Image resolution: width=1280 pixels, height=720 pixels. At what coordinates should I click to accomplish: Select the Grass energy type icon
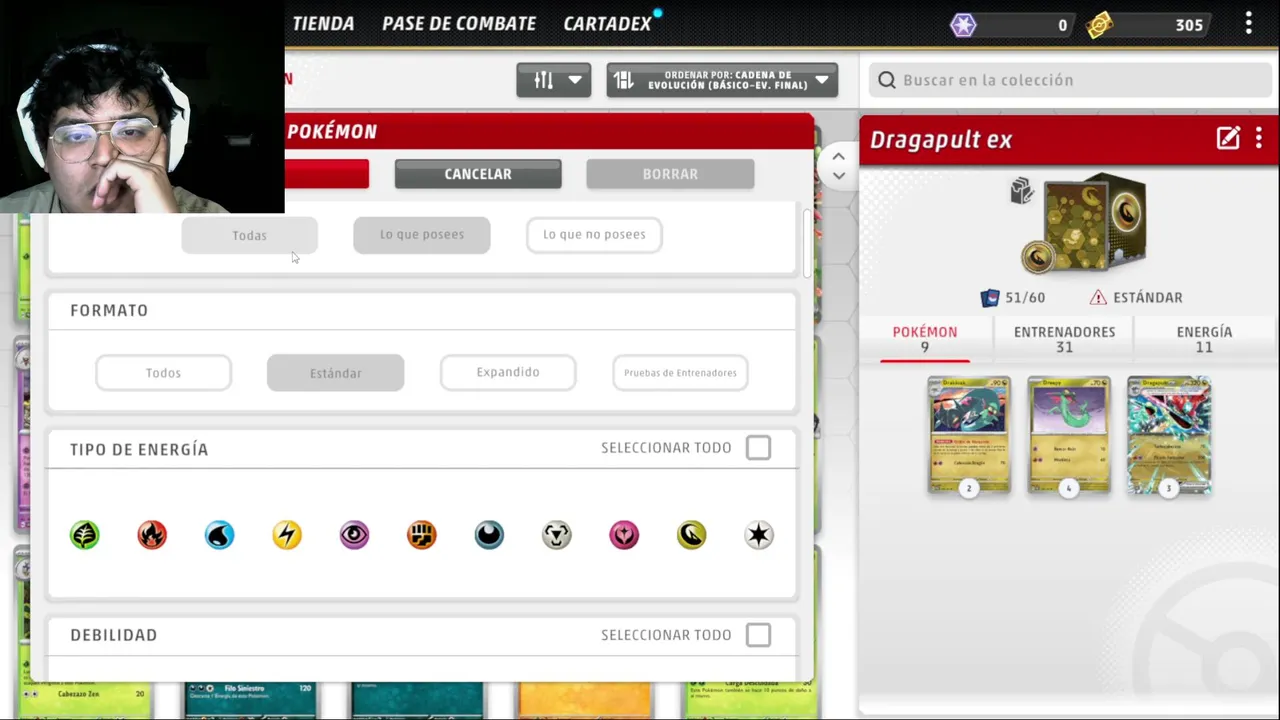tap(85, 535)
